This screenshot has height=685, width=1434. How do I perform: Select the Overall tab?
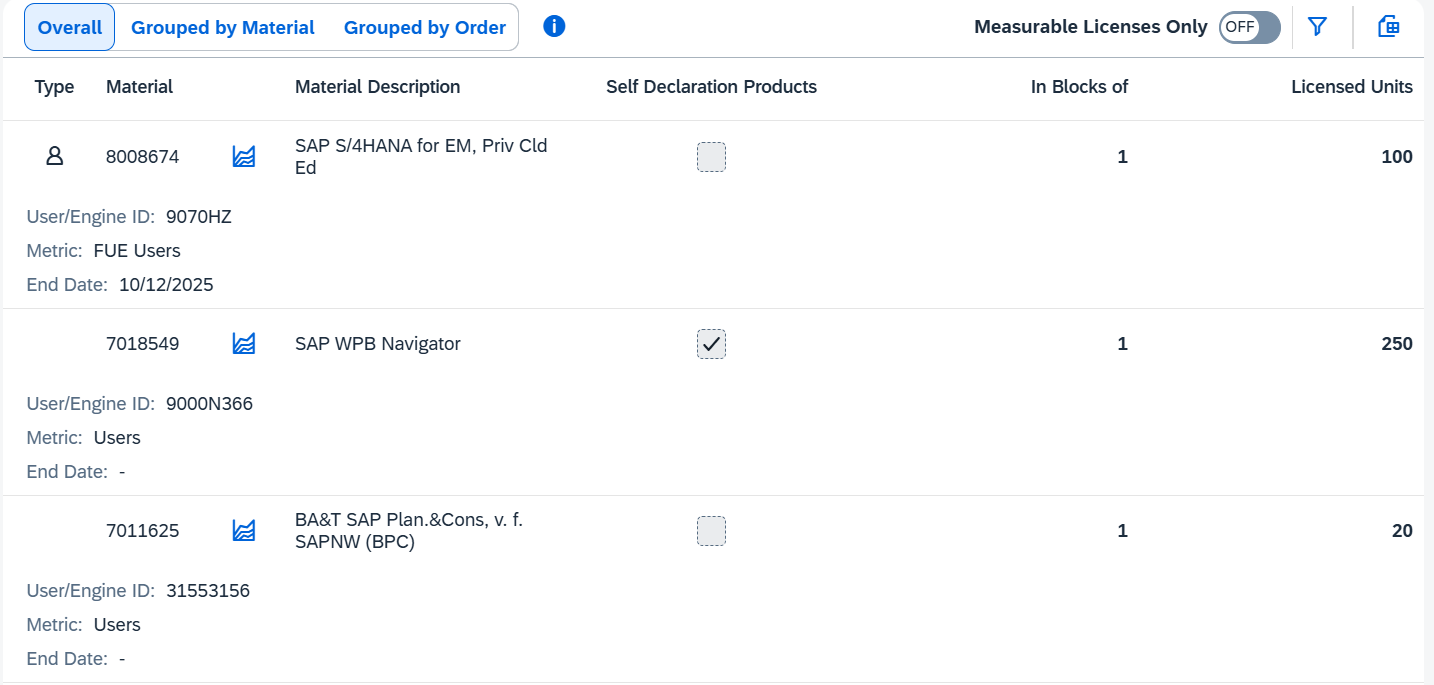click(x=70, y=28)
